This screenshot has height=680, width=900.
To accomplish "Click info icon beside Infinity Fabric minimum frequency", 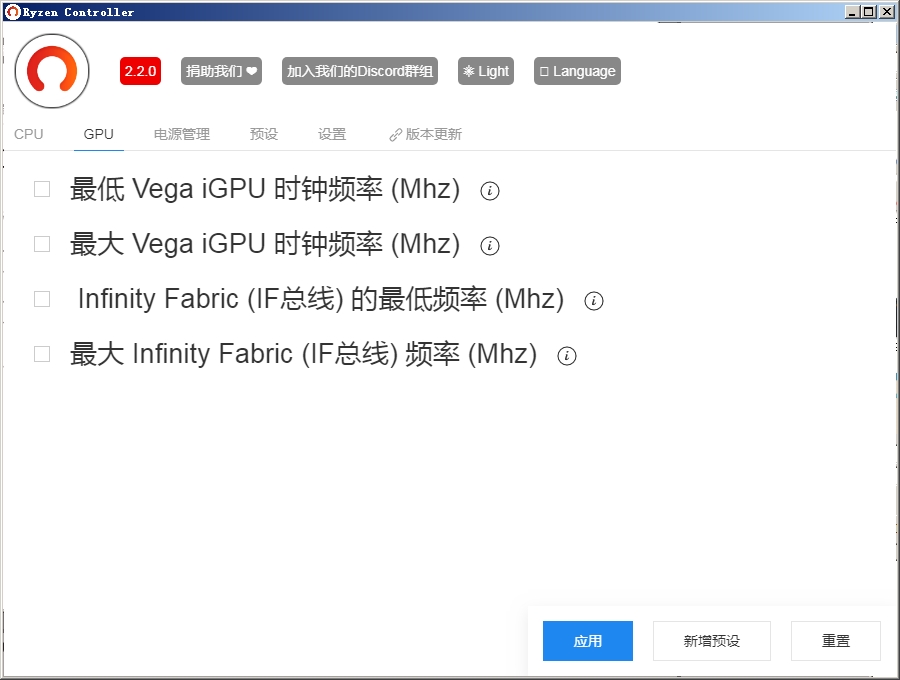I will tap(594, 301).
